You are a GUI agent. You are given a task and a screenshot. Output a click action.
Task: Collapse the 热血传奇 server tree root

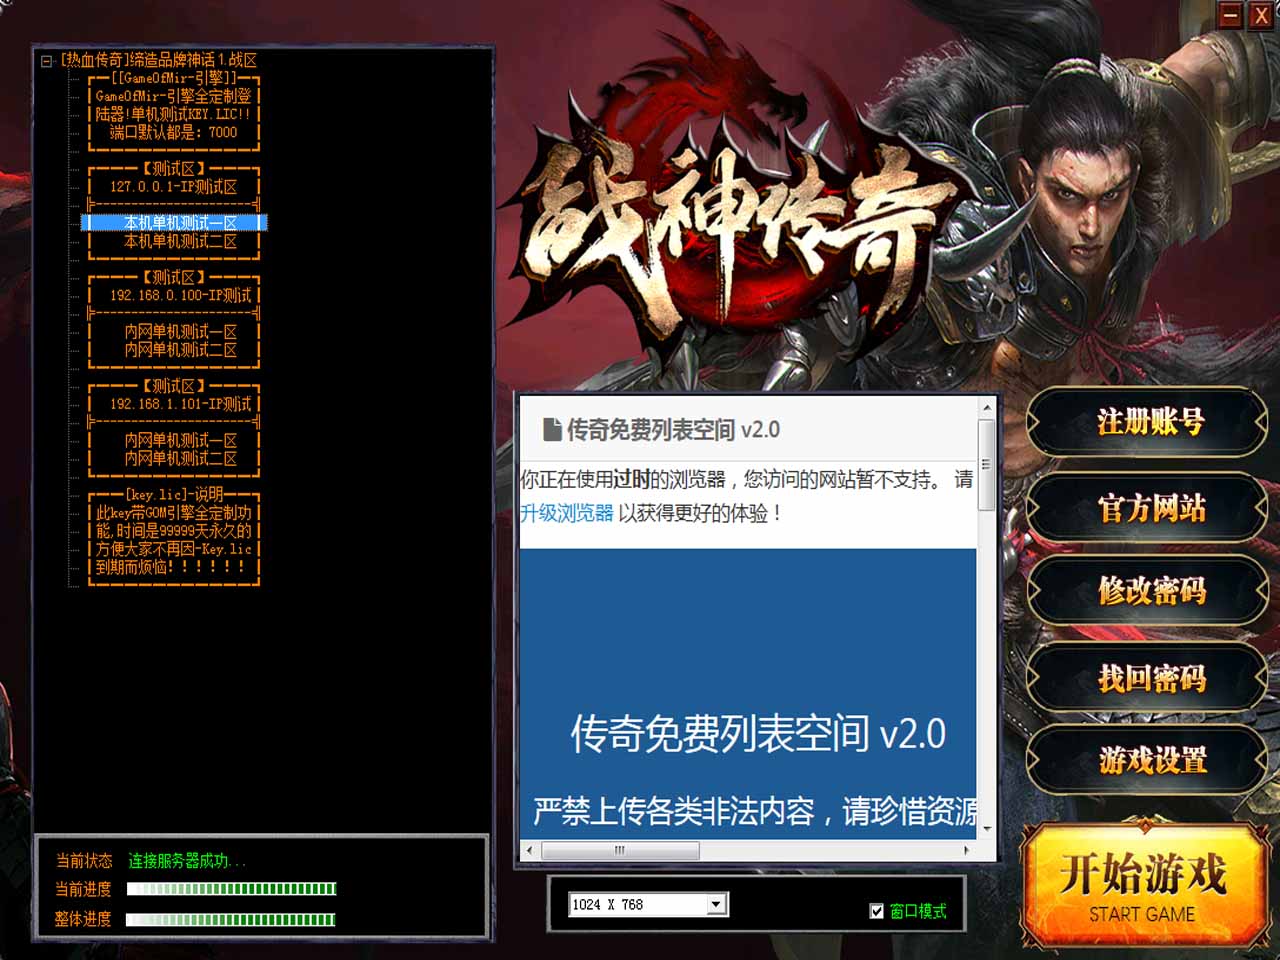coord(46,61)
